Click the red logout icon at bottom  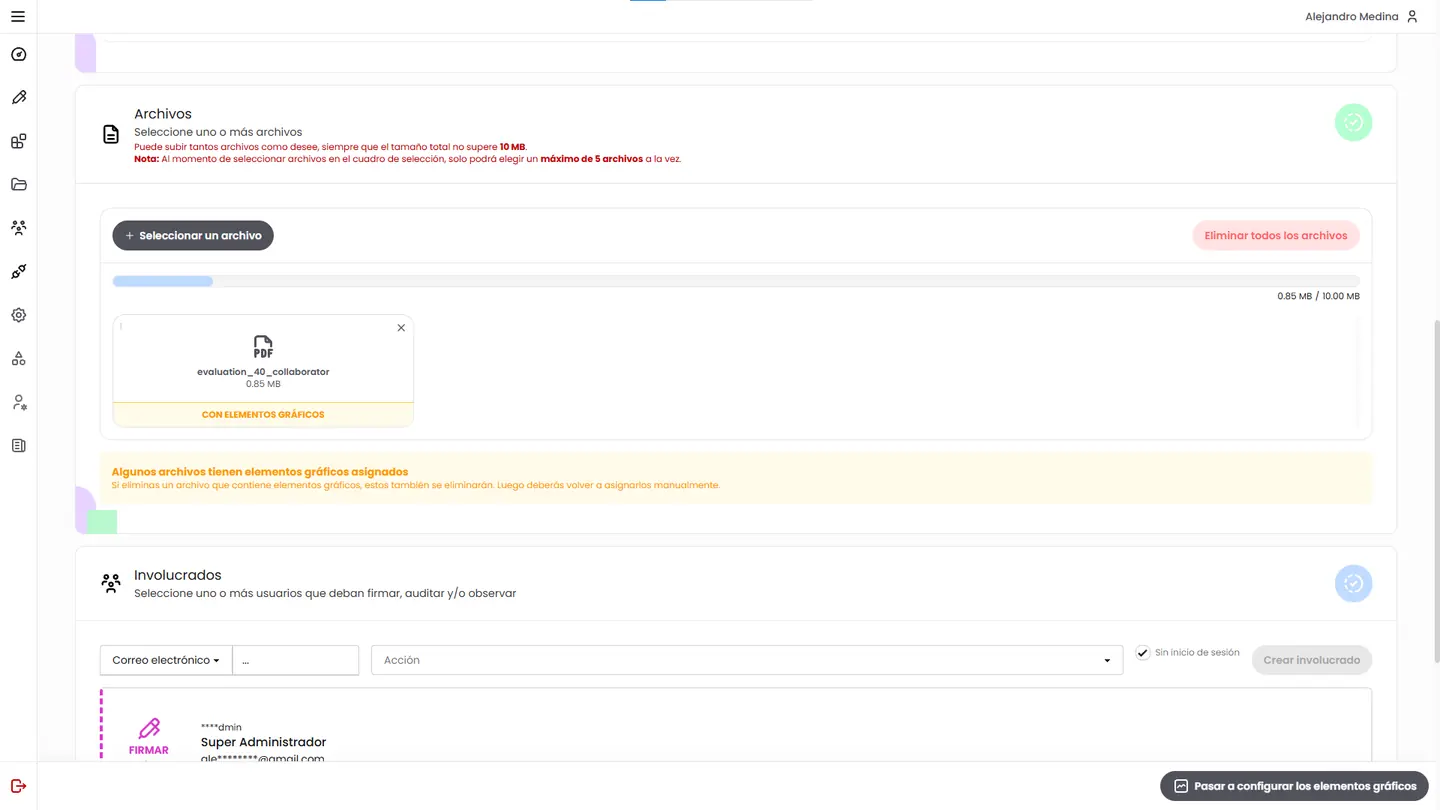18,786
